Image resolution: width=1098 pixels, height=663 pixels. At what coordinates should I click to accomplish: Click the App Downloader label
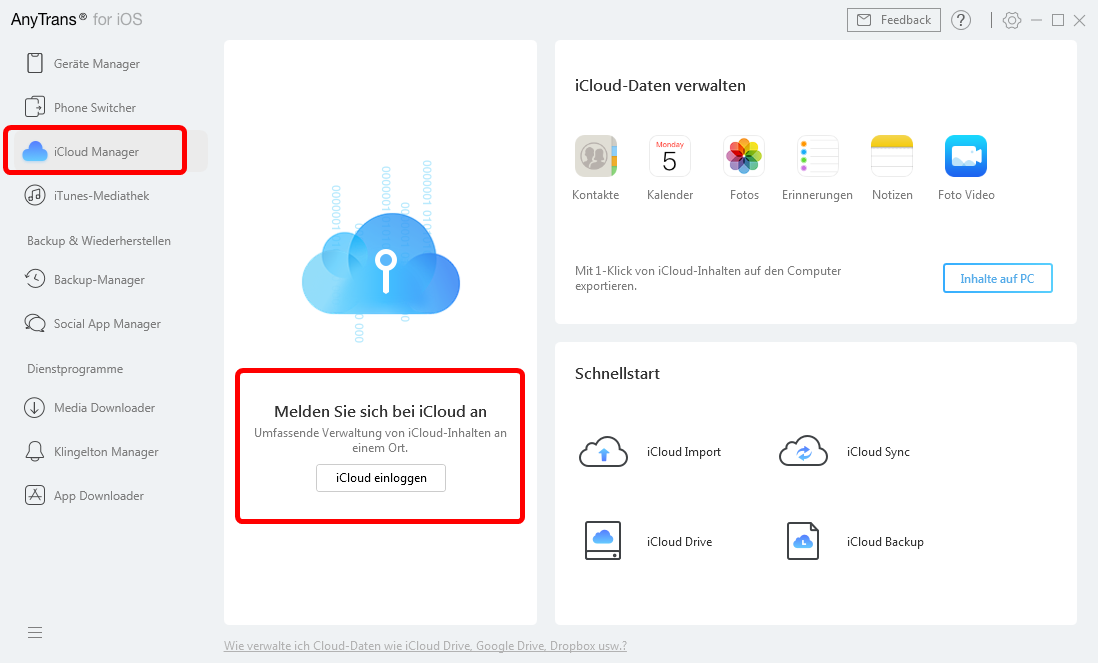point(99,496)
